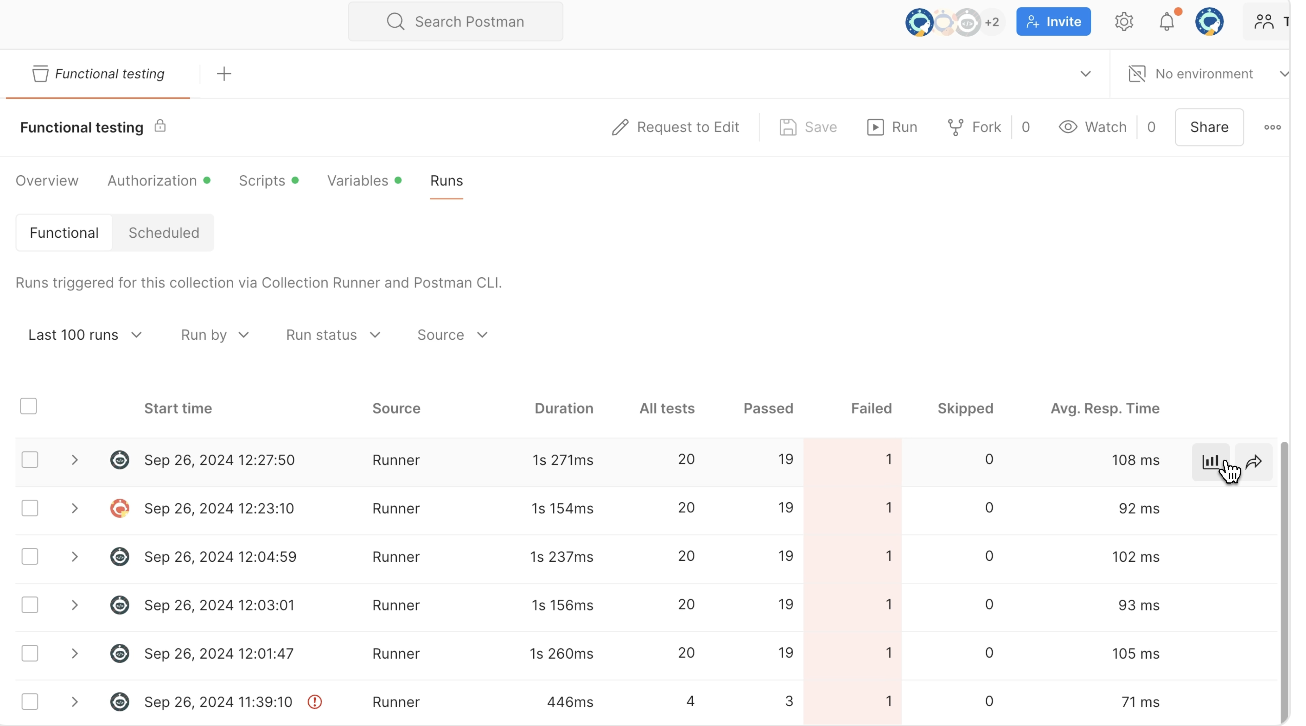Check the box for the 12:27:50 run
The width and height of the screenshot is (1306, 726).
click(x=30, y=460)
